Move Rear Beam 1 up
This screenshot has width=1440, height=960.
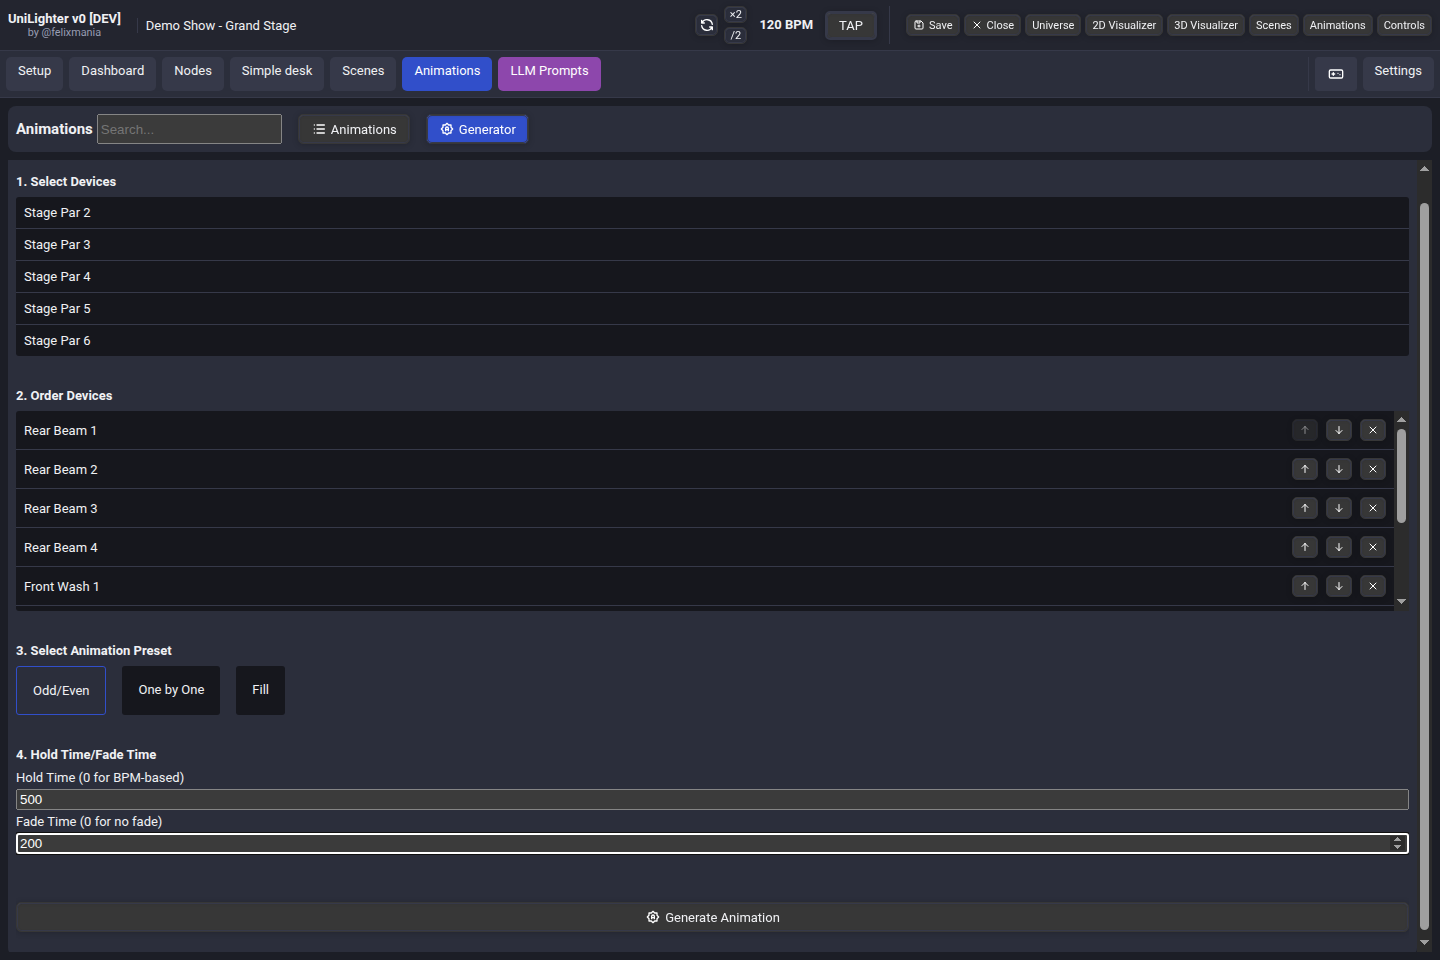click(x=1305, y=430)
